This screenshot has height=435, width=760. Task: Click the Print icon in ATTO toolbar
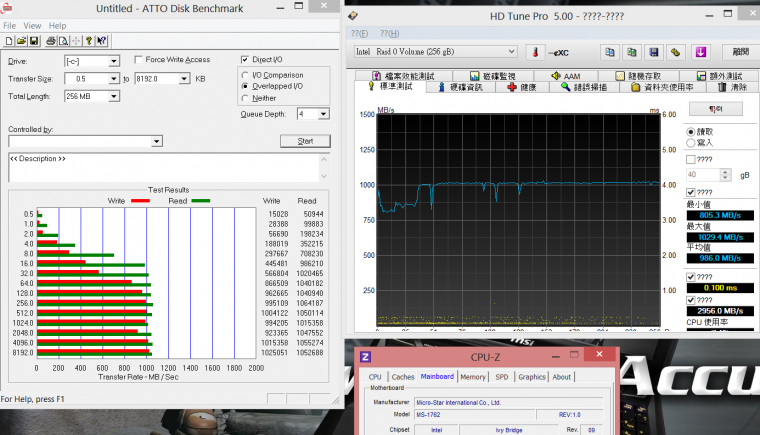[51, 41]
